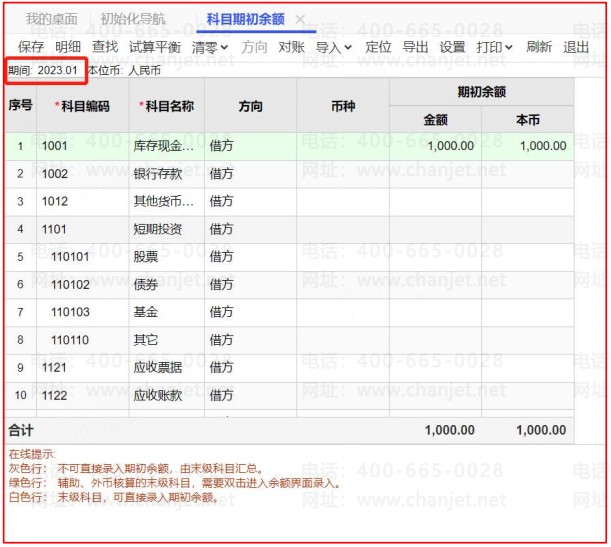This screenshot has width=611, height=547.
Task: Click 退出 to exit the page
Action: tap(576, 47)
